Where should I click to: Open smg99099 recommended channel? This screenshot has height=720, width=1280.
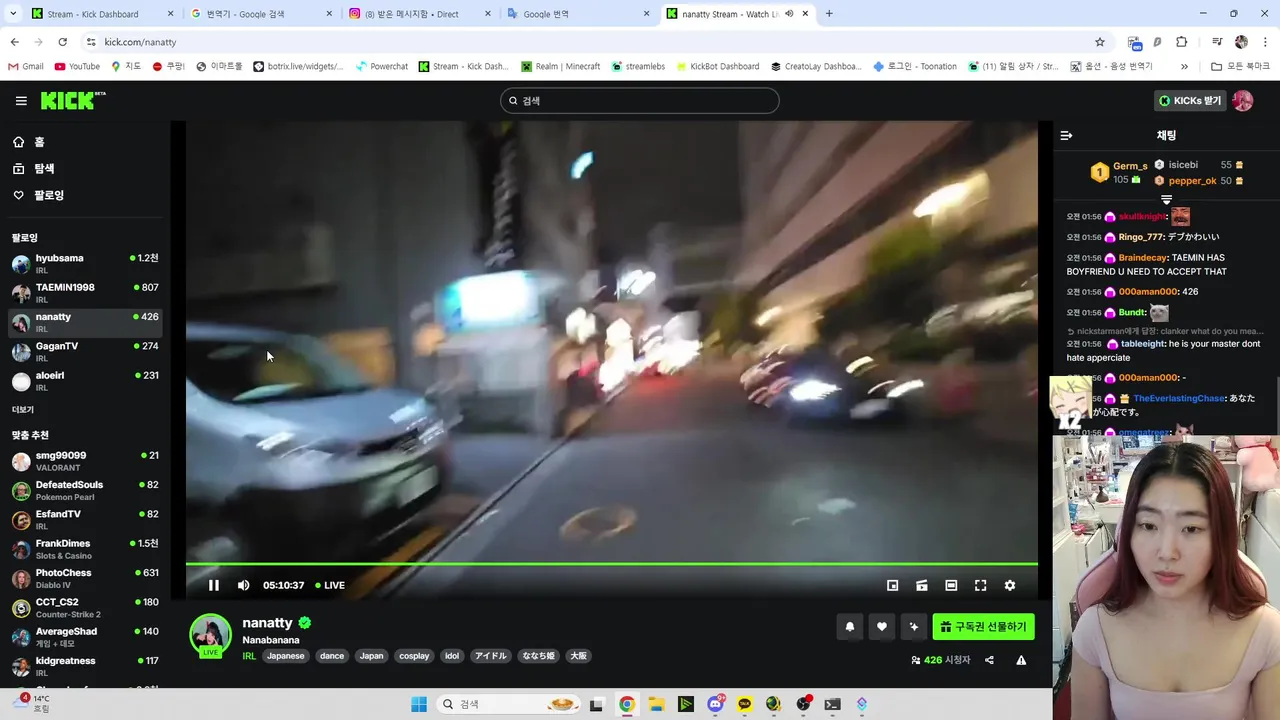86,461
